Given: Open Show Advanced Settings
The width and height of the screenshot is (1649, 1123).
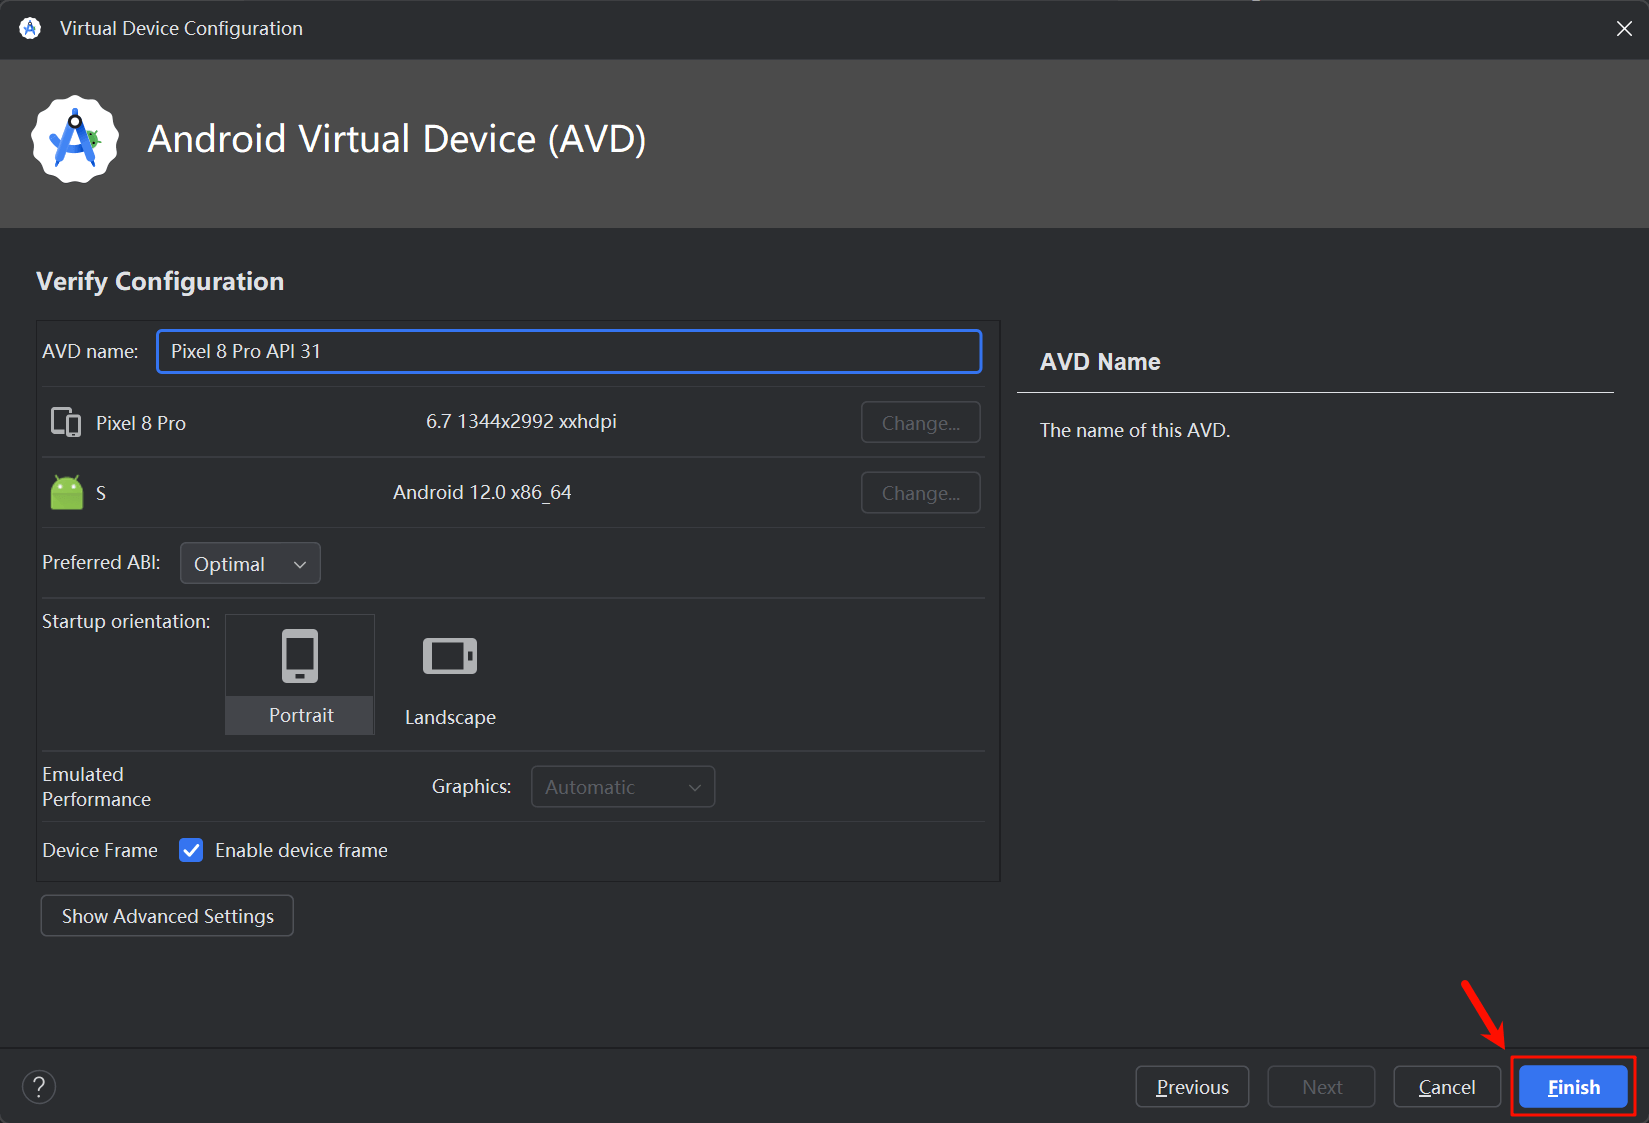Looking at the screenshot, I should click(x=167, y=916).
